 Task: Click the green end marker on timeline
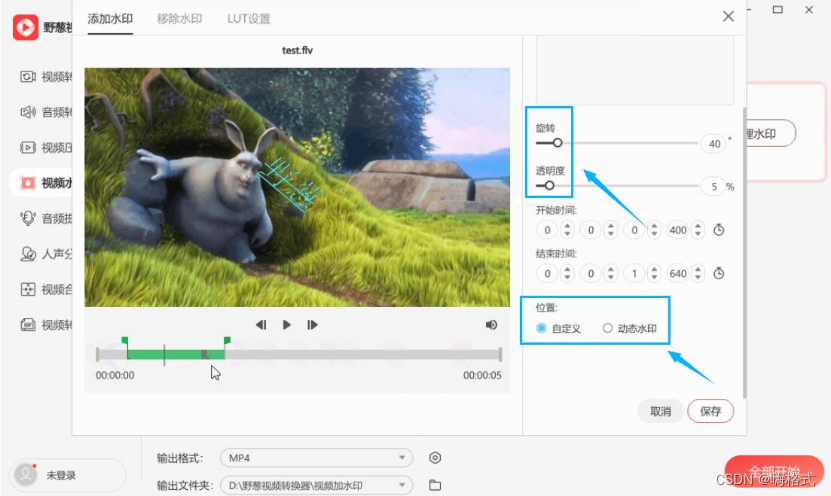click(227, 340)
